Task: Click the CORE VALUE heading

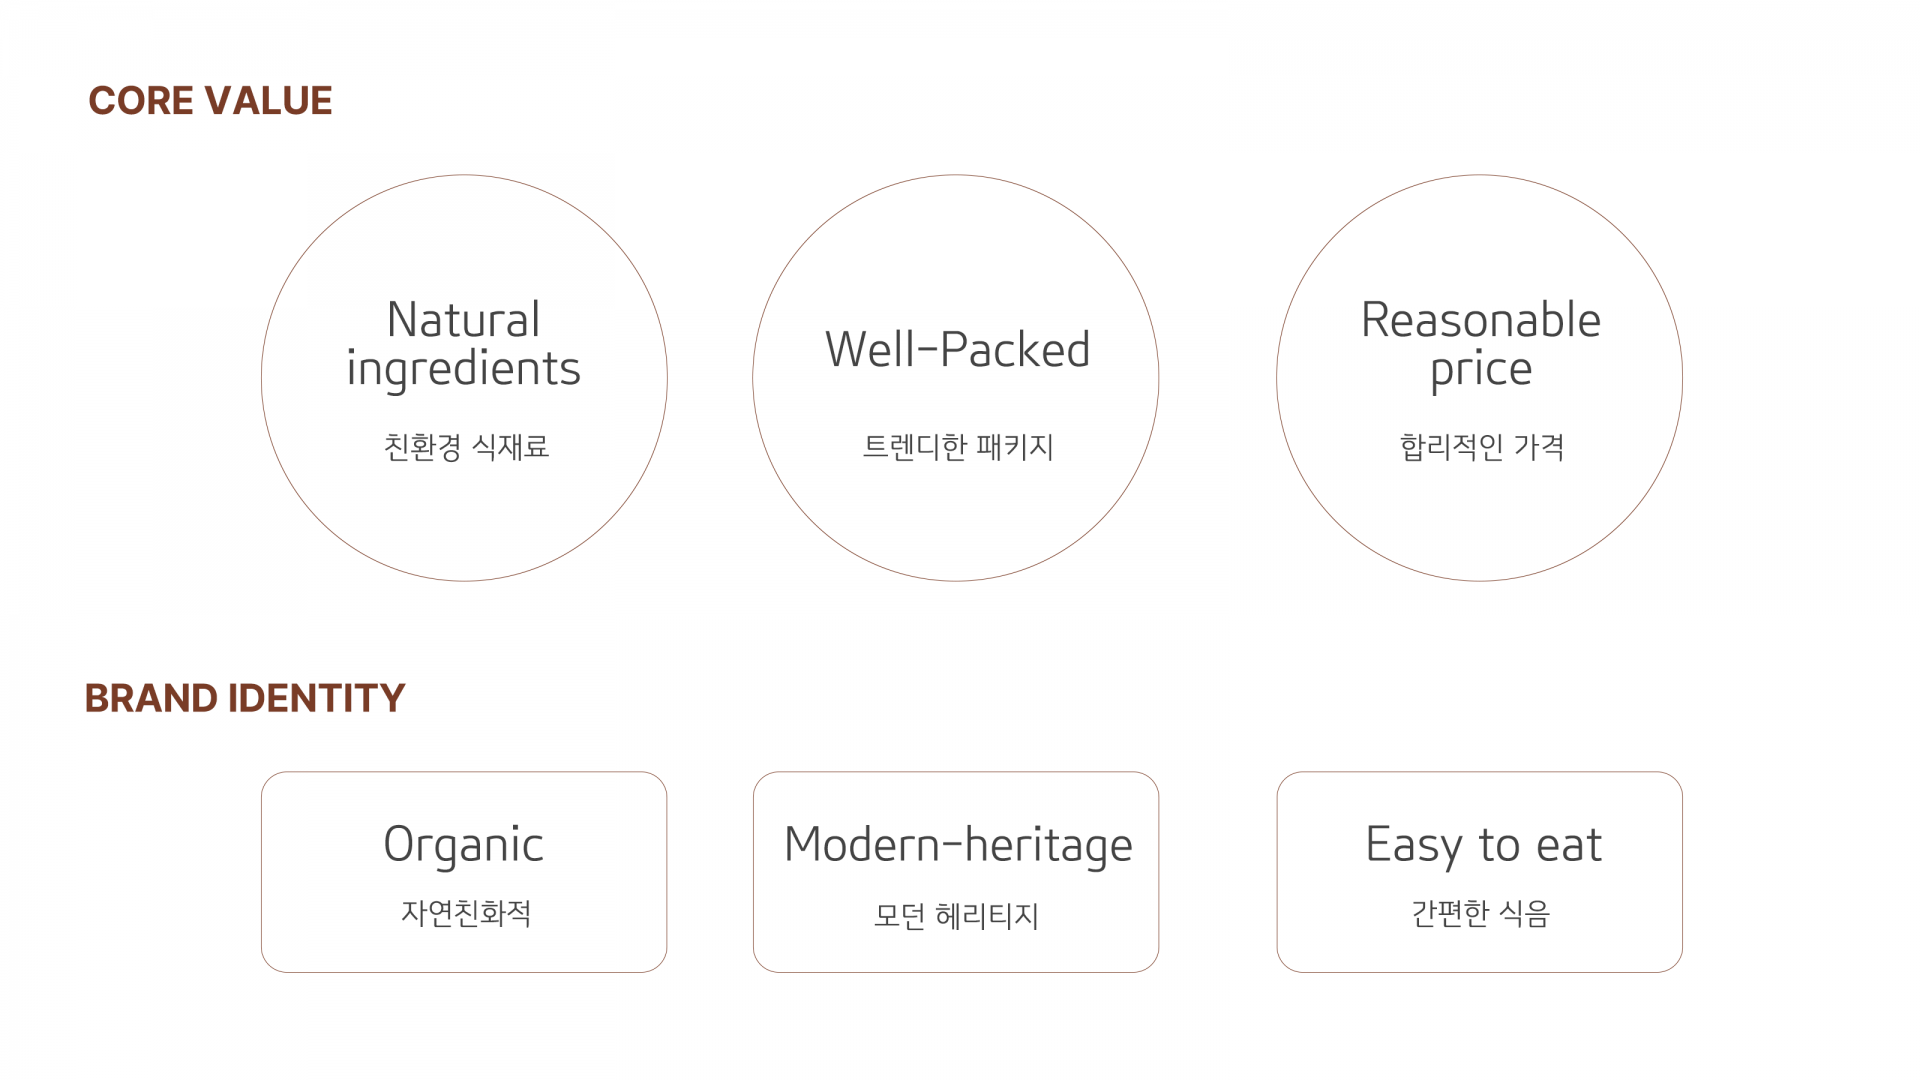Action: pos(210,101)
